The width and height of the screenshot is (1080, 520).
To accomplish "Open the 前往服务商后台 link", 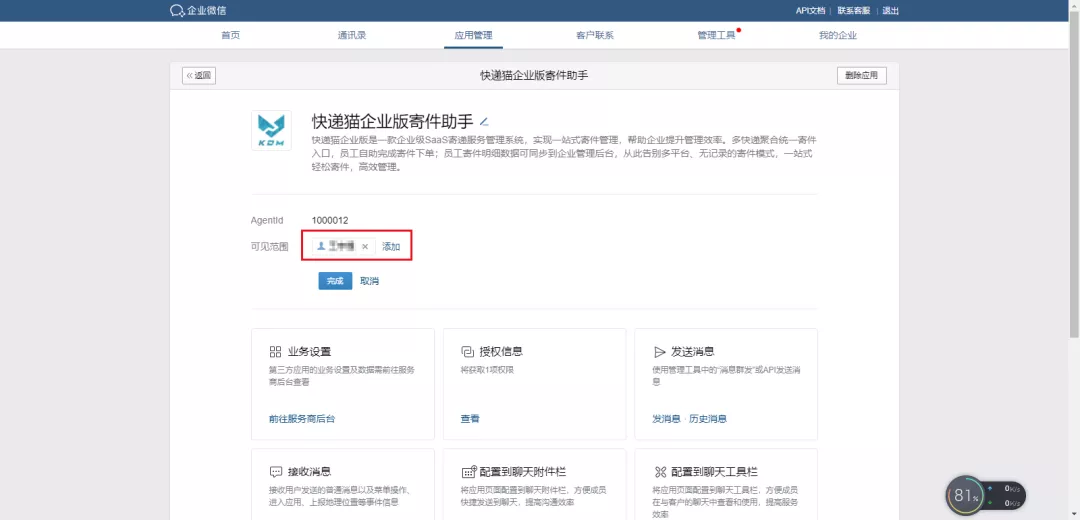I will point(302,419).
